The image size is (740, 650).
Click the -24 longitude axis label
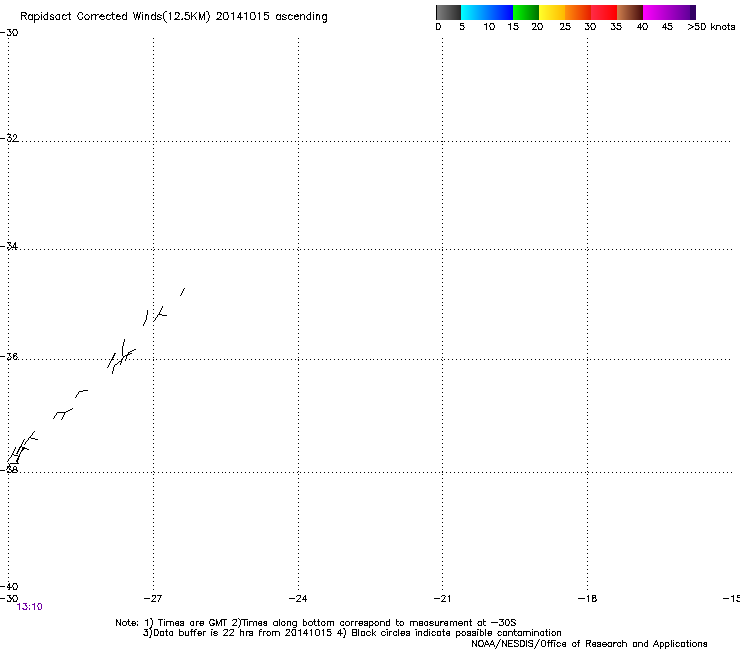[298, 599]
